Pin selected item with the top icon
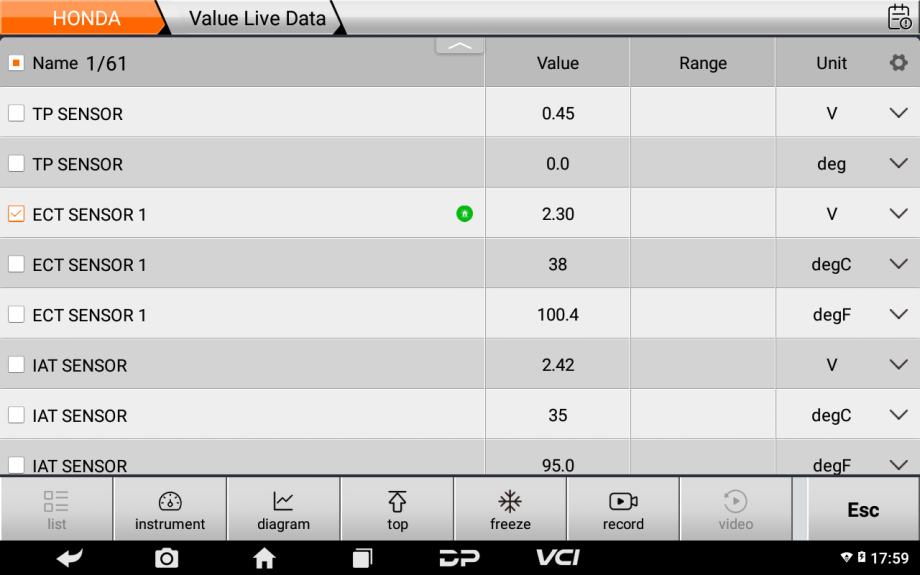Image resolution: width=920 pixels, height=575 pixels. click(x=397, y=509)
